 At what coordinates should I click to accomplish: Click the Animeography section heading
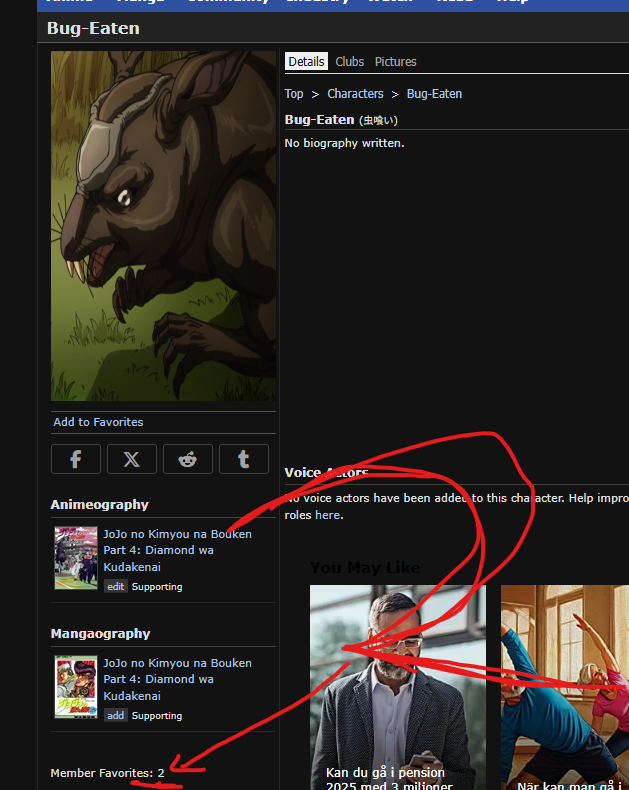pos(100,504)
